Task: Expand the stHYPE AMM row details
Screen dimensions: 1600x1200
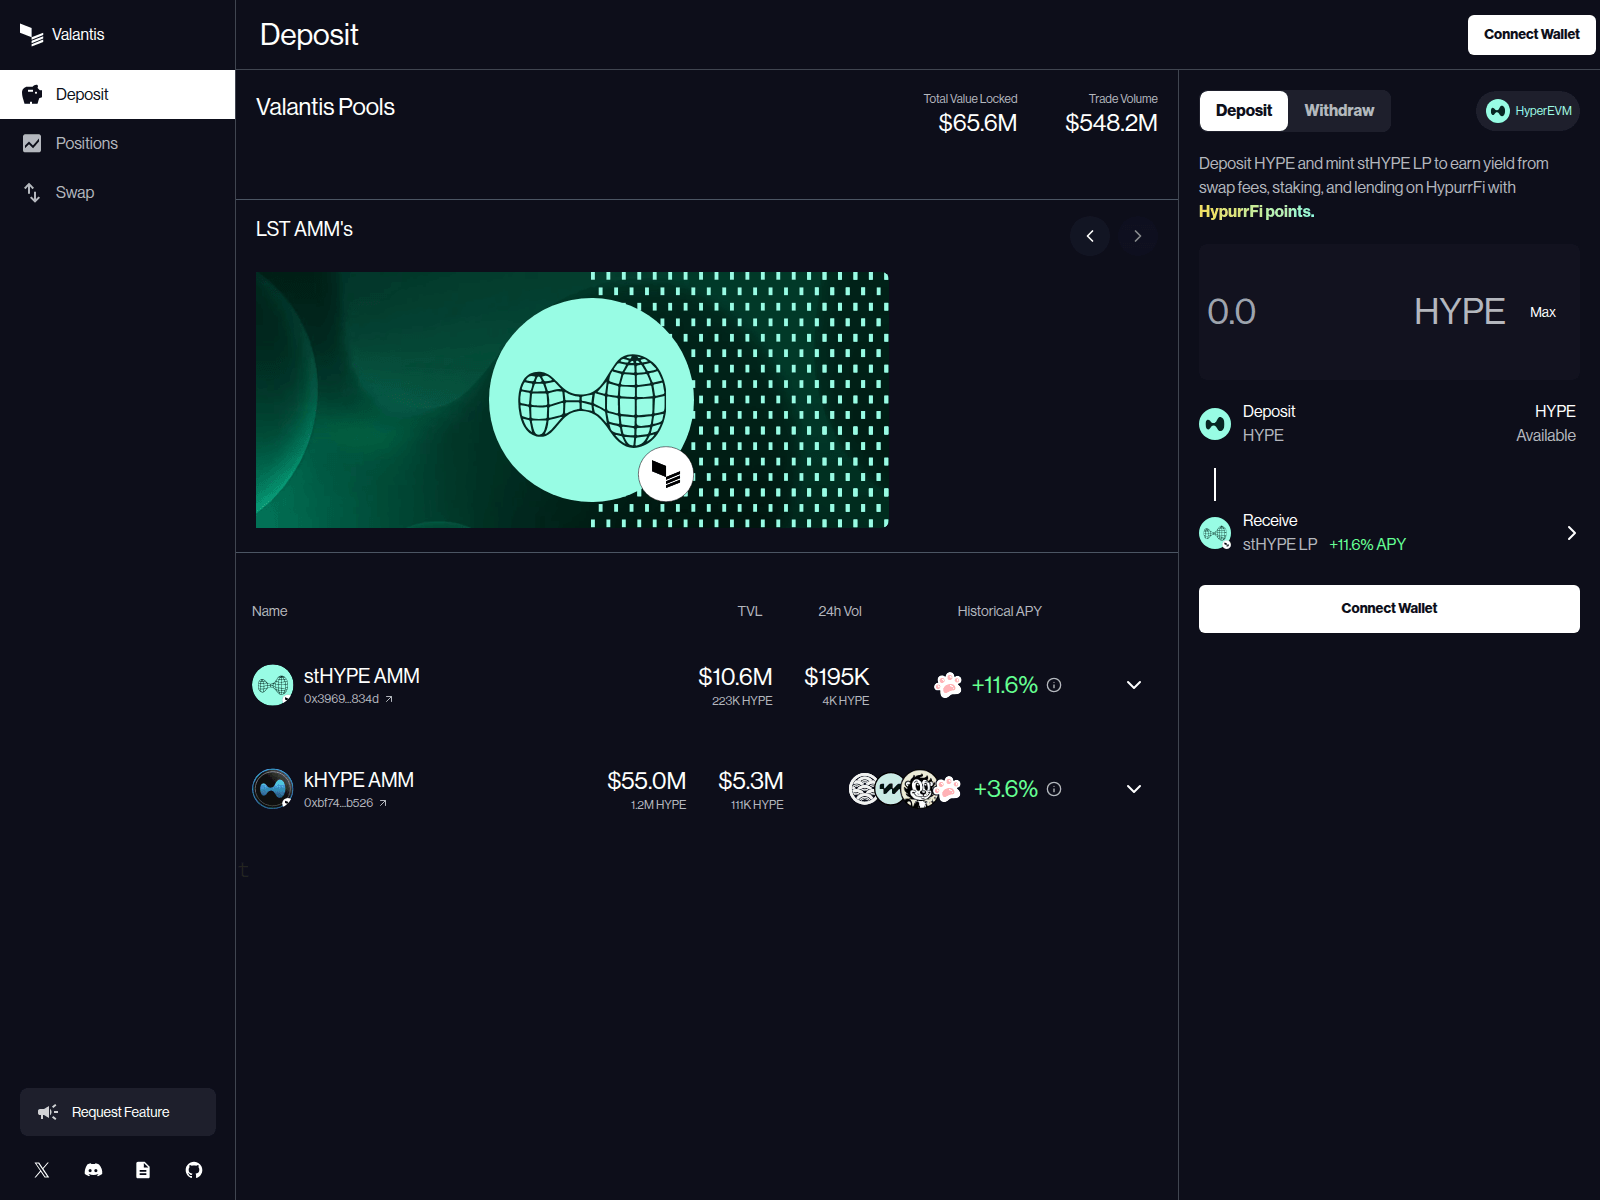Action: point(1134,685)
